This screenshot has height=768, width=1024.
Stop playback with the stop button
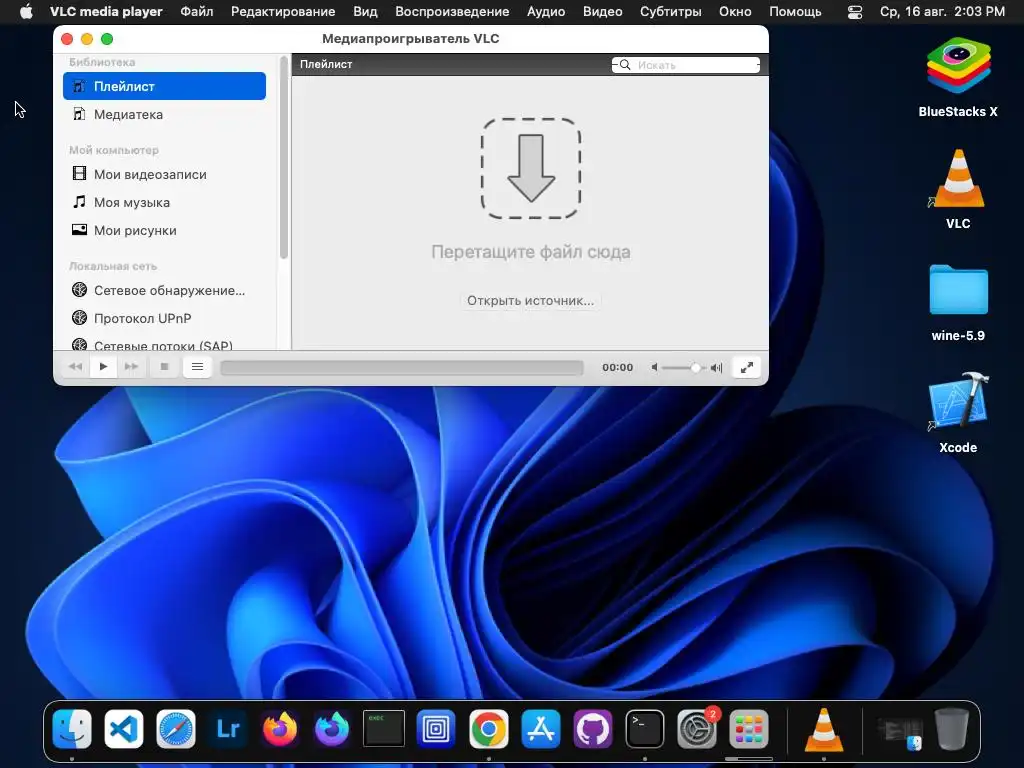point(165,367)
